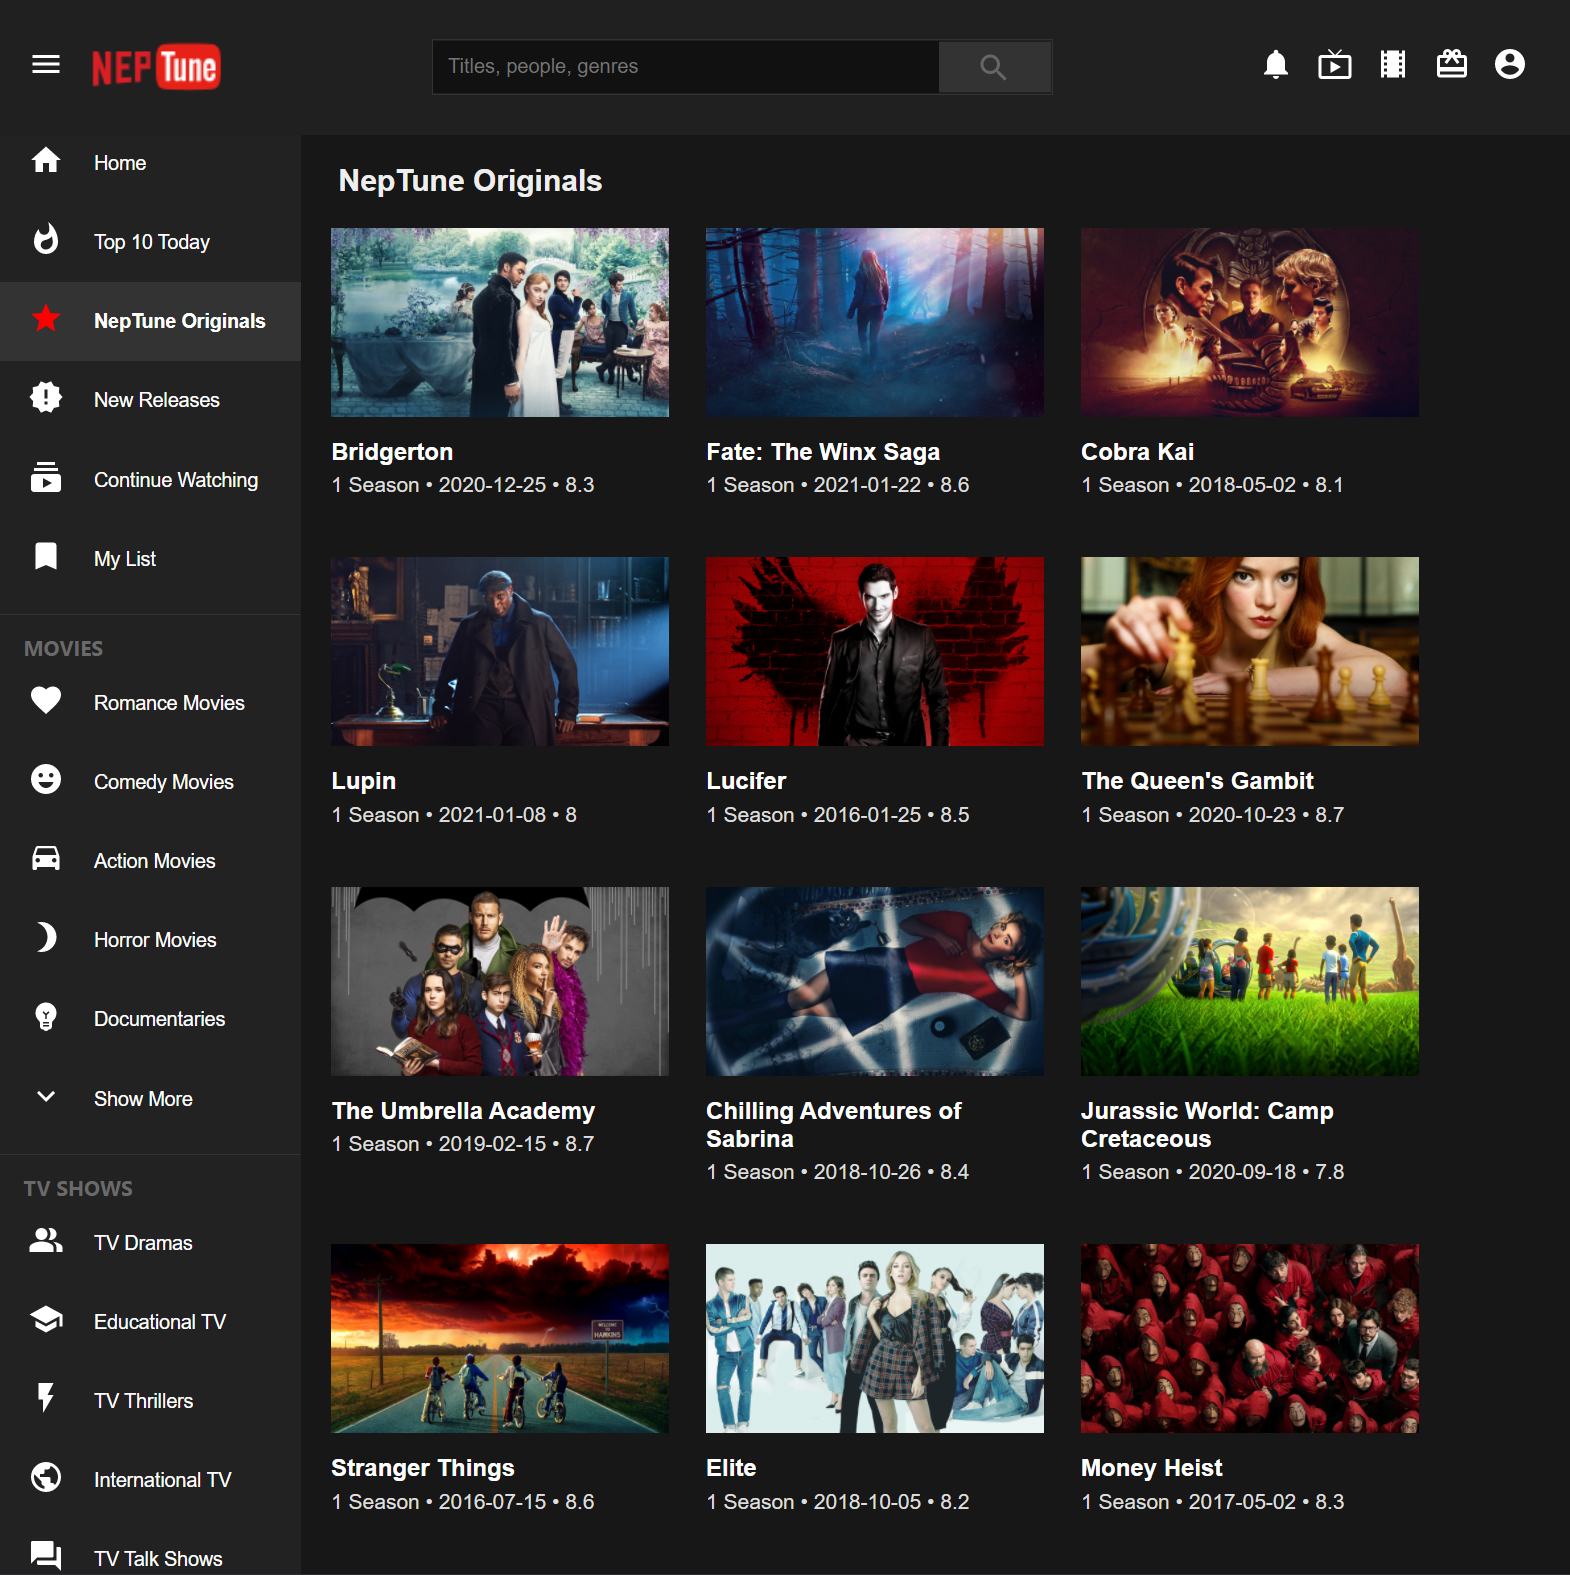Open the Fate: The Winx Saga thumbnail
Screen dimensions: 1570x1575
click(875, 322)
